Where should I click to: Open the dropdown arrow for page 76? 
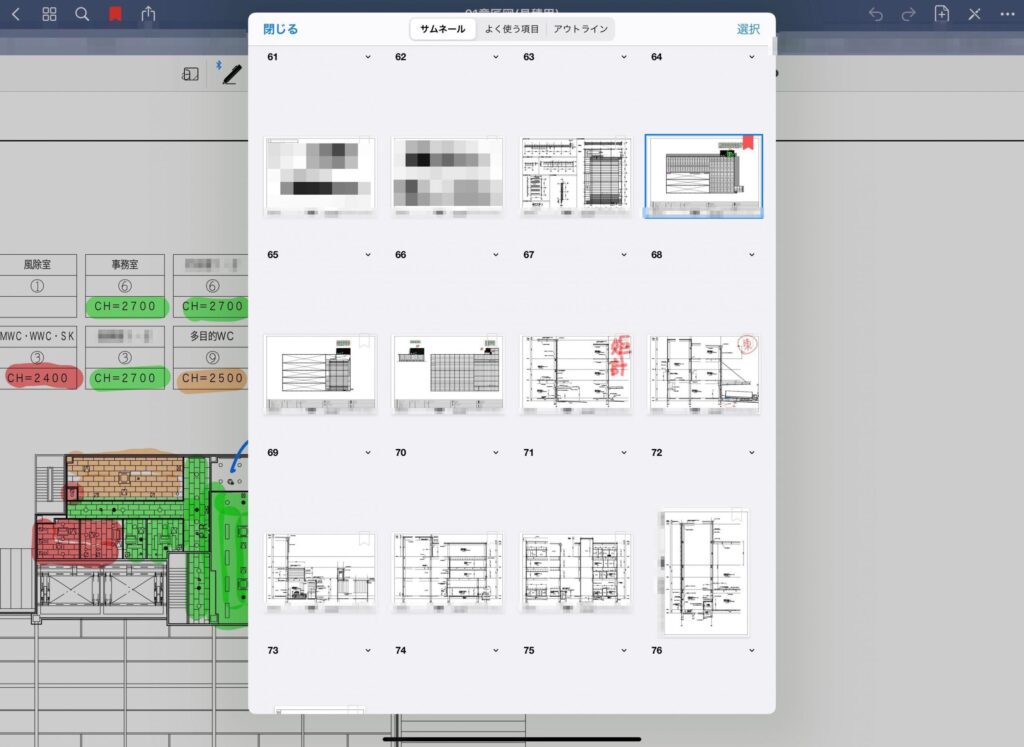click(x=752, y=651)
